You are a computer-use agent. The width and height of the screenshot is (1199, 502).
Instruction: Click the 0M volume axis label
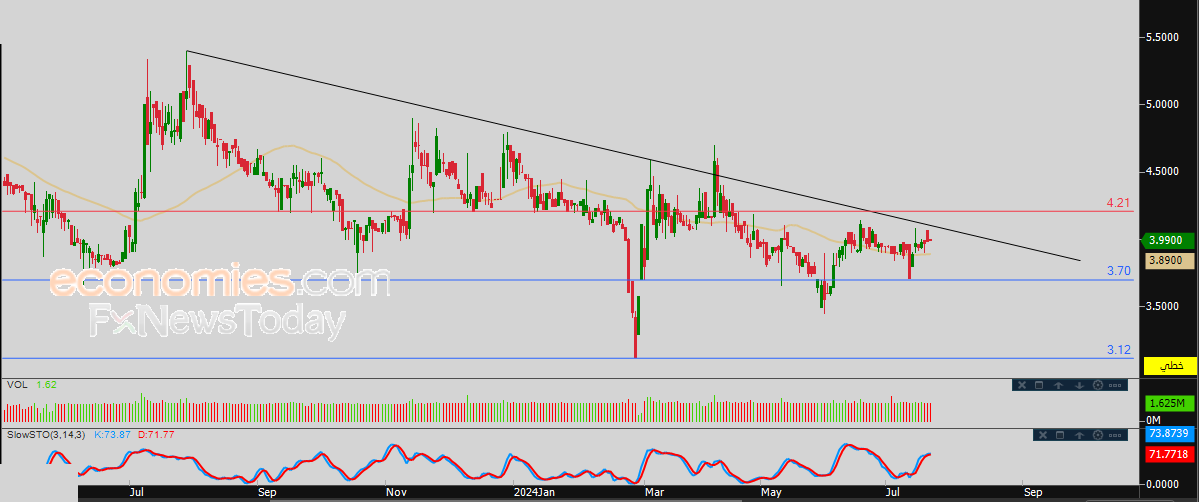[x=1154, y=422]
